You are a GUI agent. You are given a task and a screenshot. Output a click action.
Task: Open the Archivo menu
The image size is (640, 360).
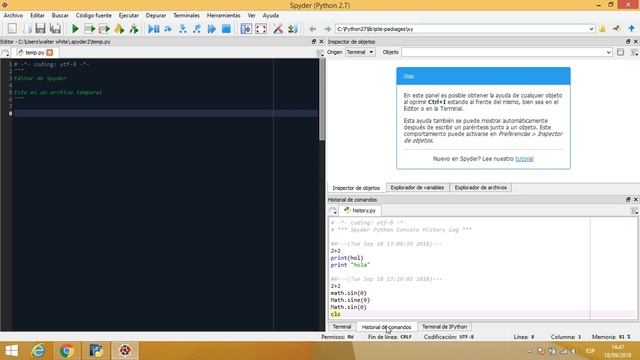coord(13,15)
